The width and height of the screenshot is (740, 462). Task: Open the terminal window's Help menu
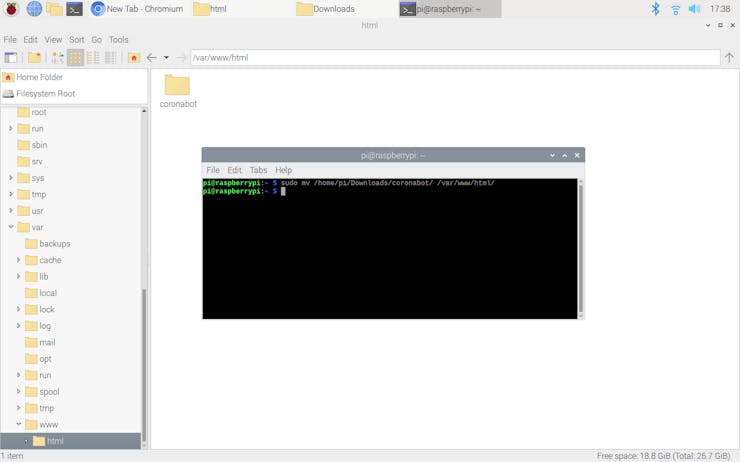284,170
